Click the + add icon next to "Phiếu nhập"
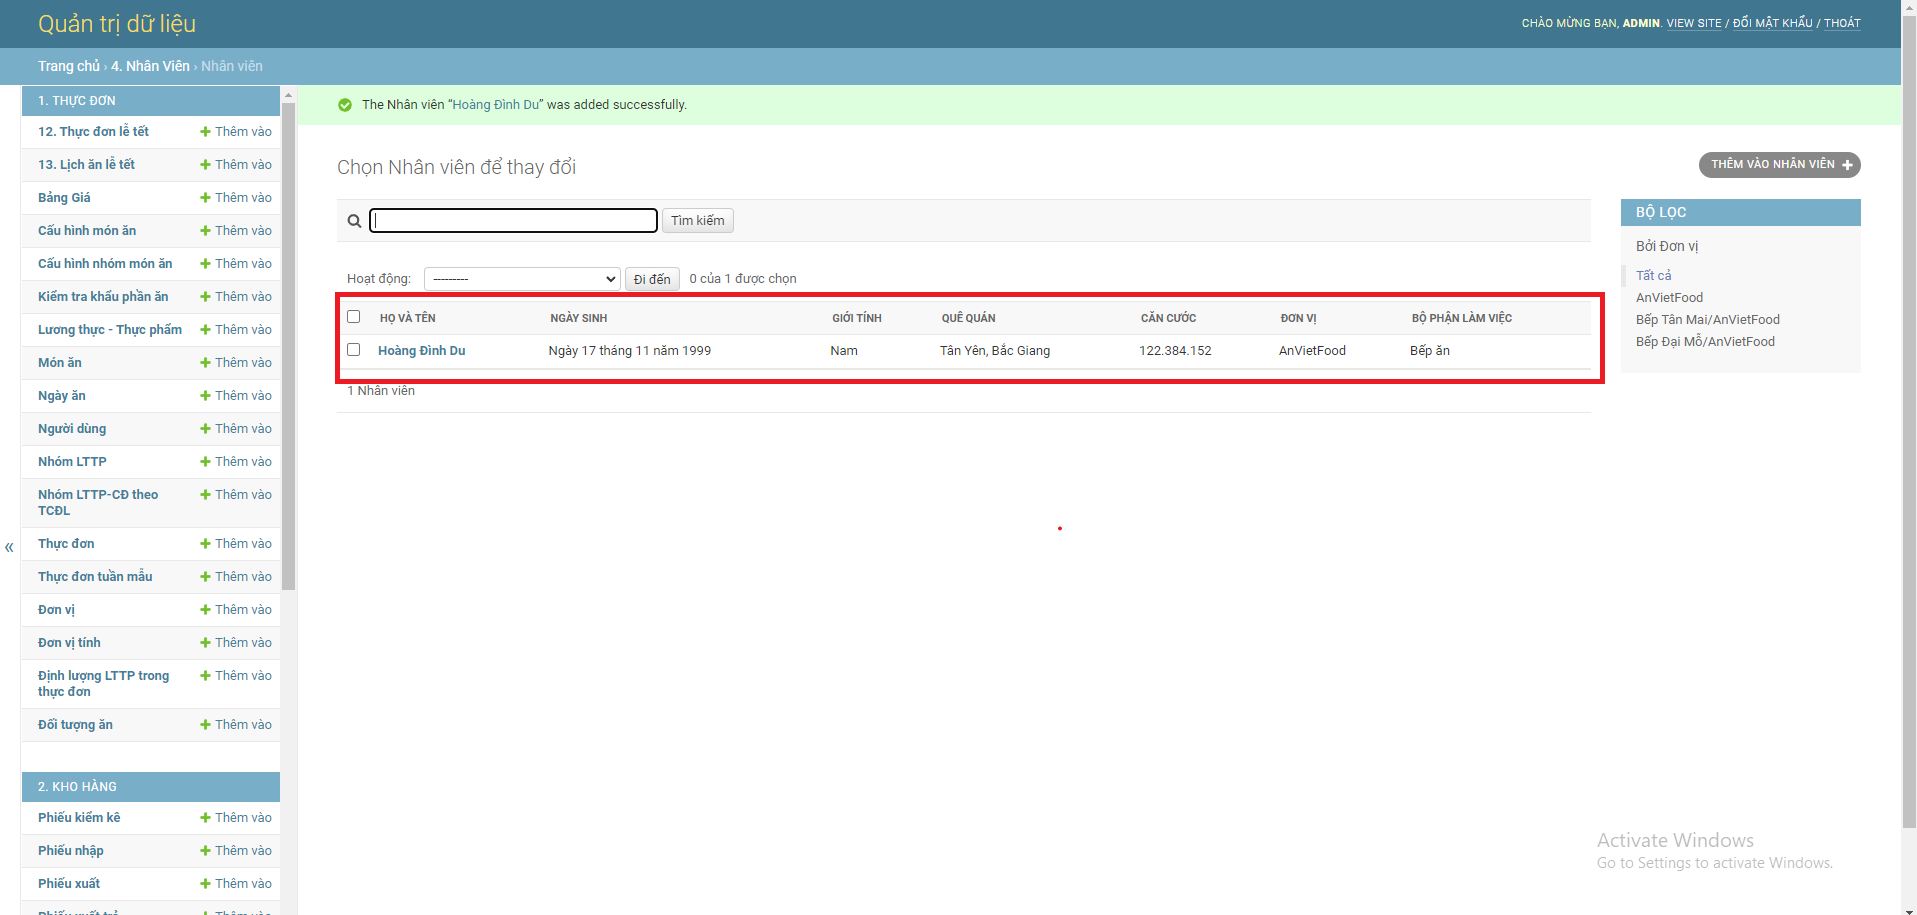Image resolution: width=1917 pixels, height=915 pixels. (205, 850)
